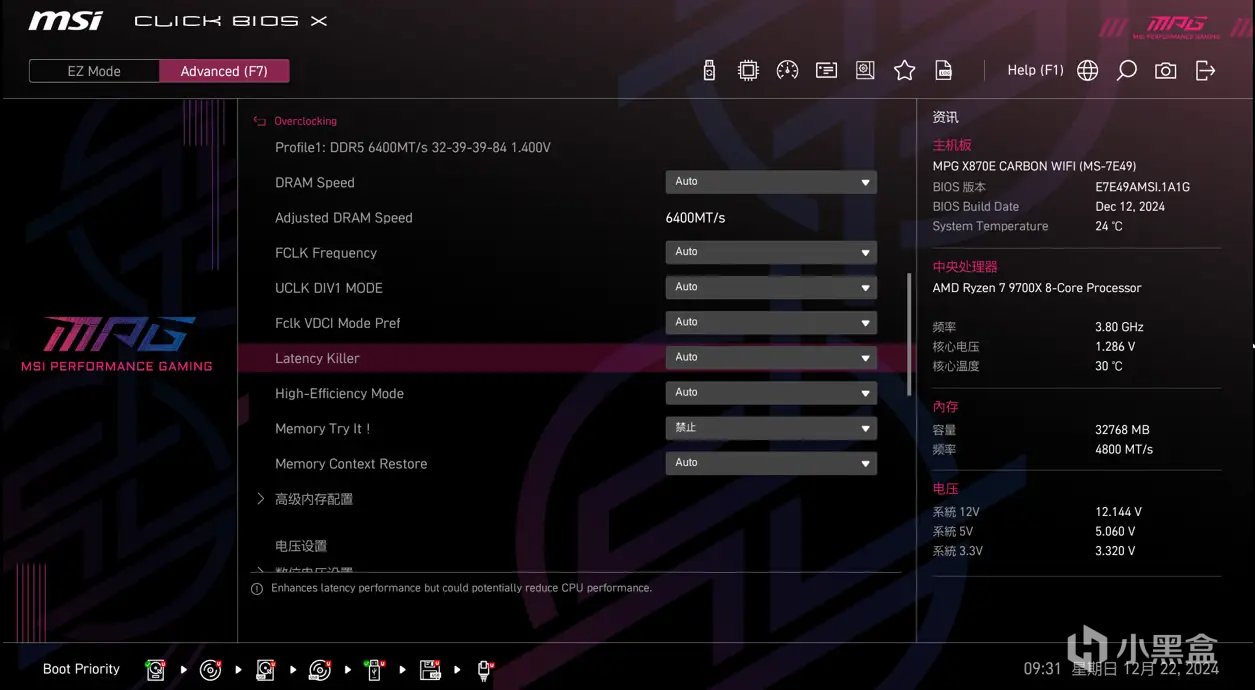This screenshot has height=690, width=1255.
Task: Click the info icon beside help description
Action: (x=257, y=589)
